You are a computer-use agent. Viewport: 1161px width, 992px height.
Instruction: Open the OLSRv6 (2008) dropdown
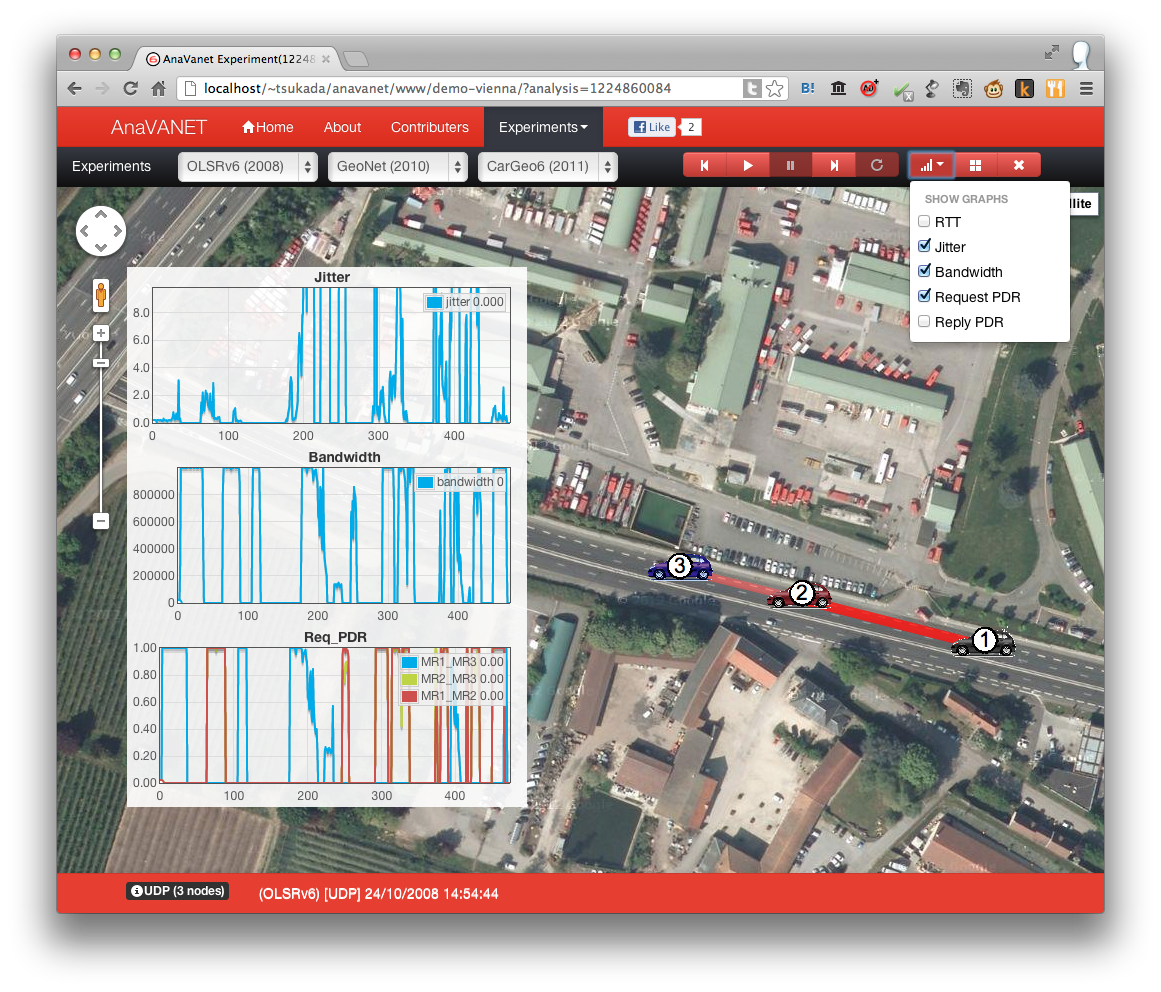pos(247,167)
